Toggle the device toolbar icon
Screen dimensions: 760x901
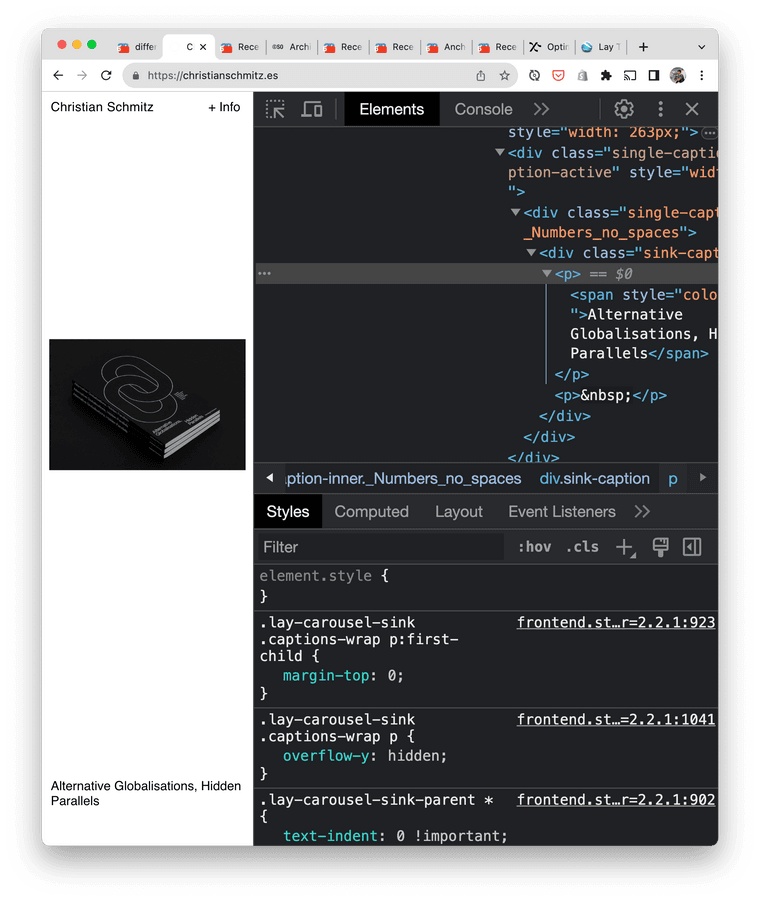312,109
